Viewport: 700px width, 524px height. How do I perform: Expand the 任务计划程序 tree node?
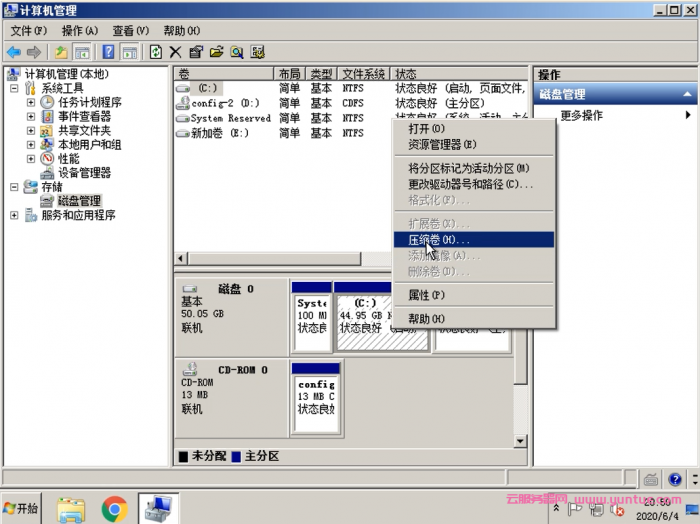[31, 102]
